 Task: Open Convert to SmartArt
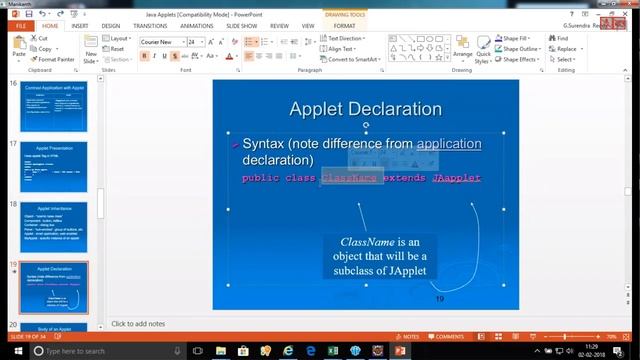pos(350,59)
